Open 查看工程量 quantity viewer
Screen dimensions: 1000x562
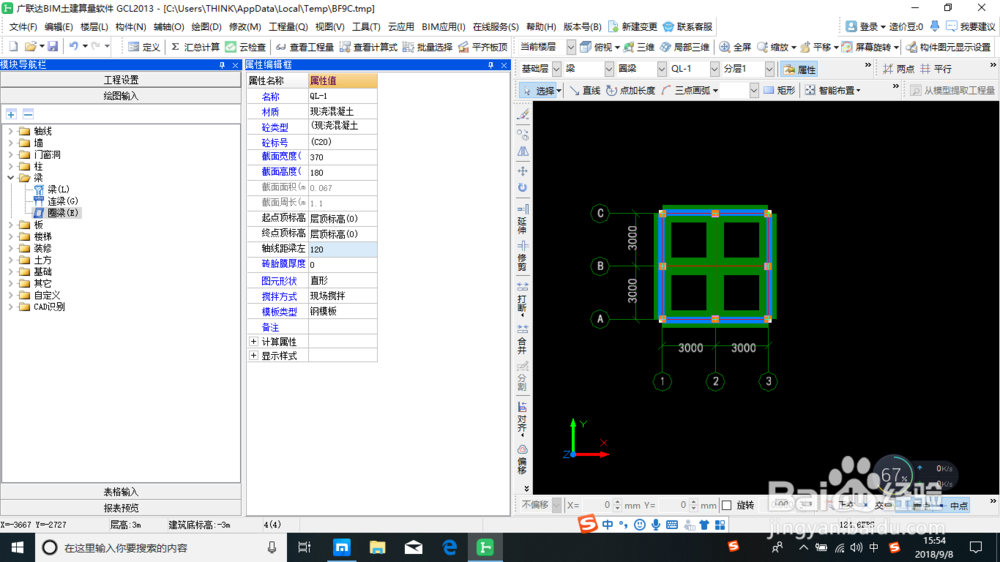[305, 47]
